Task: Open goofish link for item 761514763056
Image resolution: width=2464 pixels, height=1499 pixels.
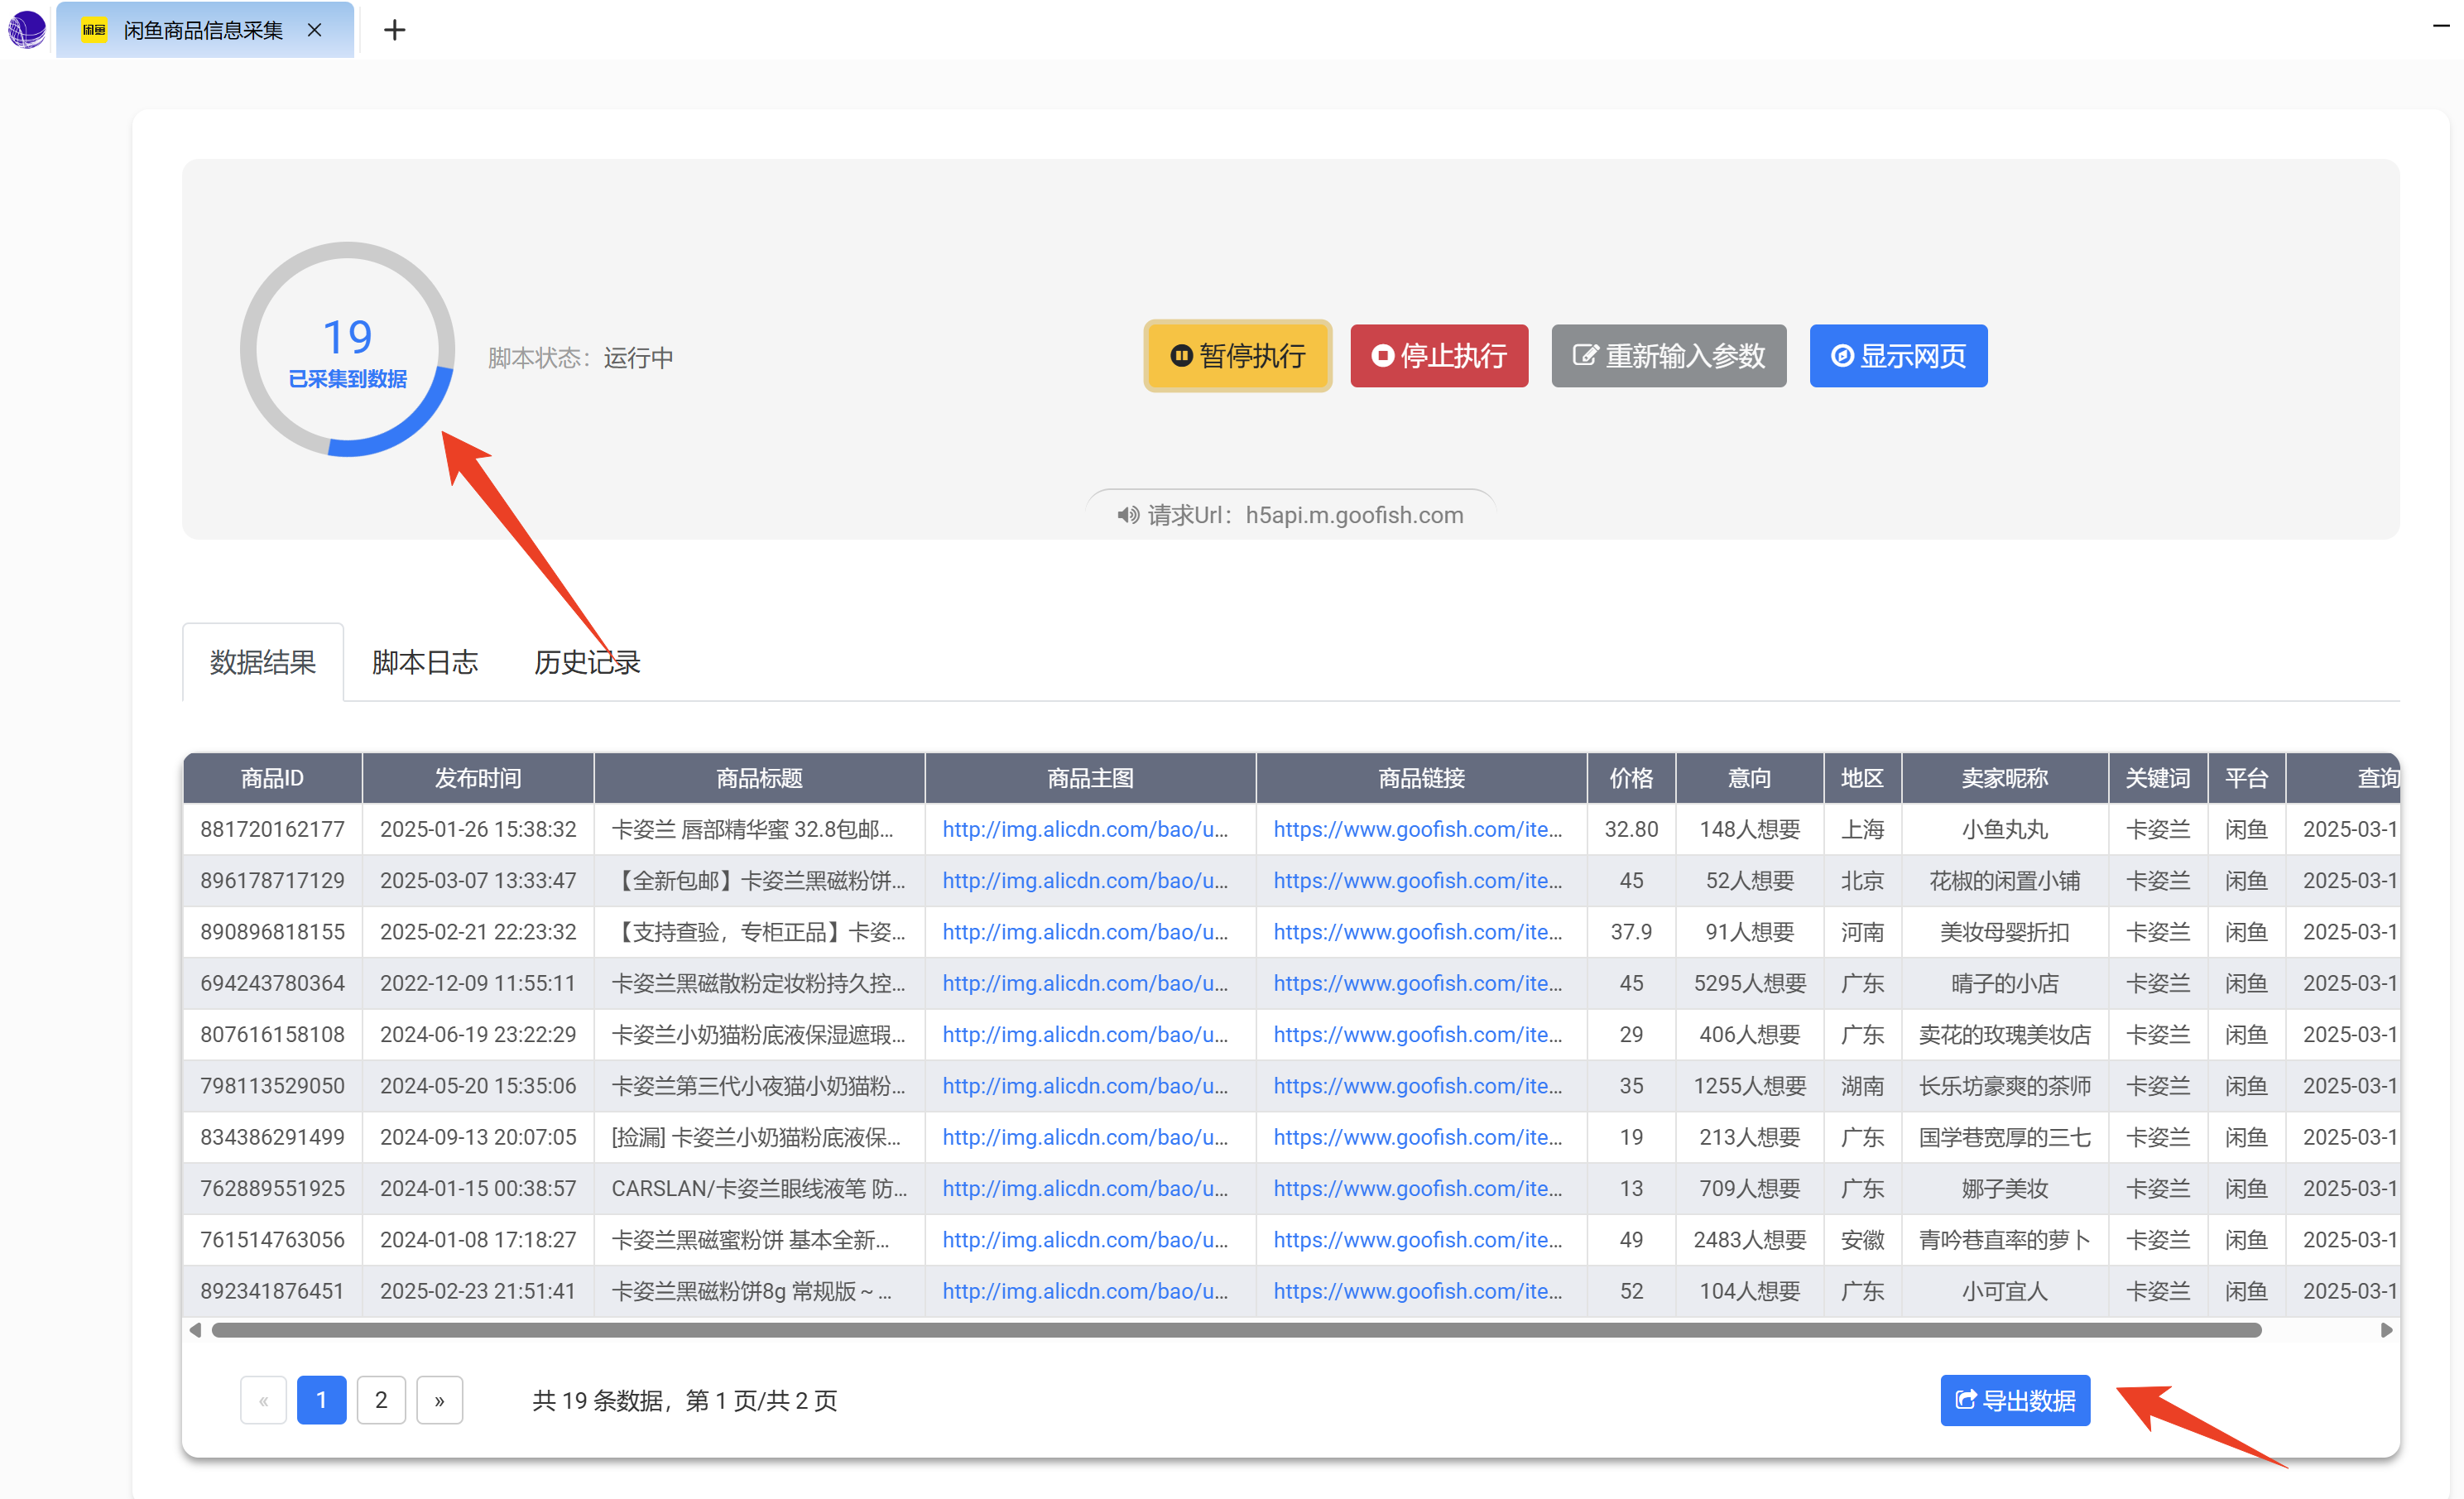Action: click(x=1417, y=1239)
